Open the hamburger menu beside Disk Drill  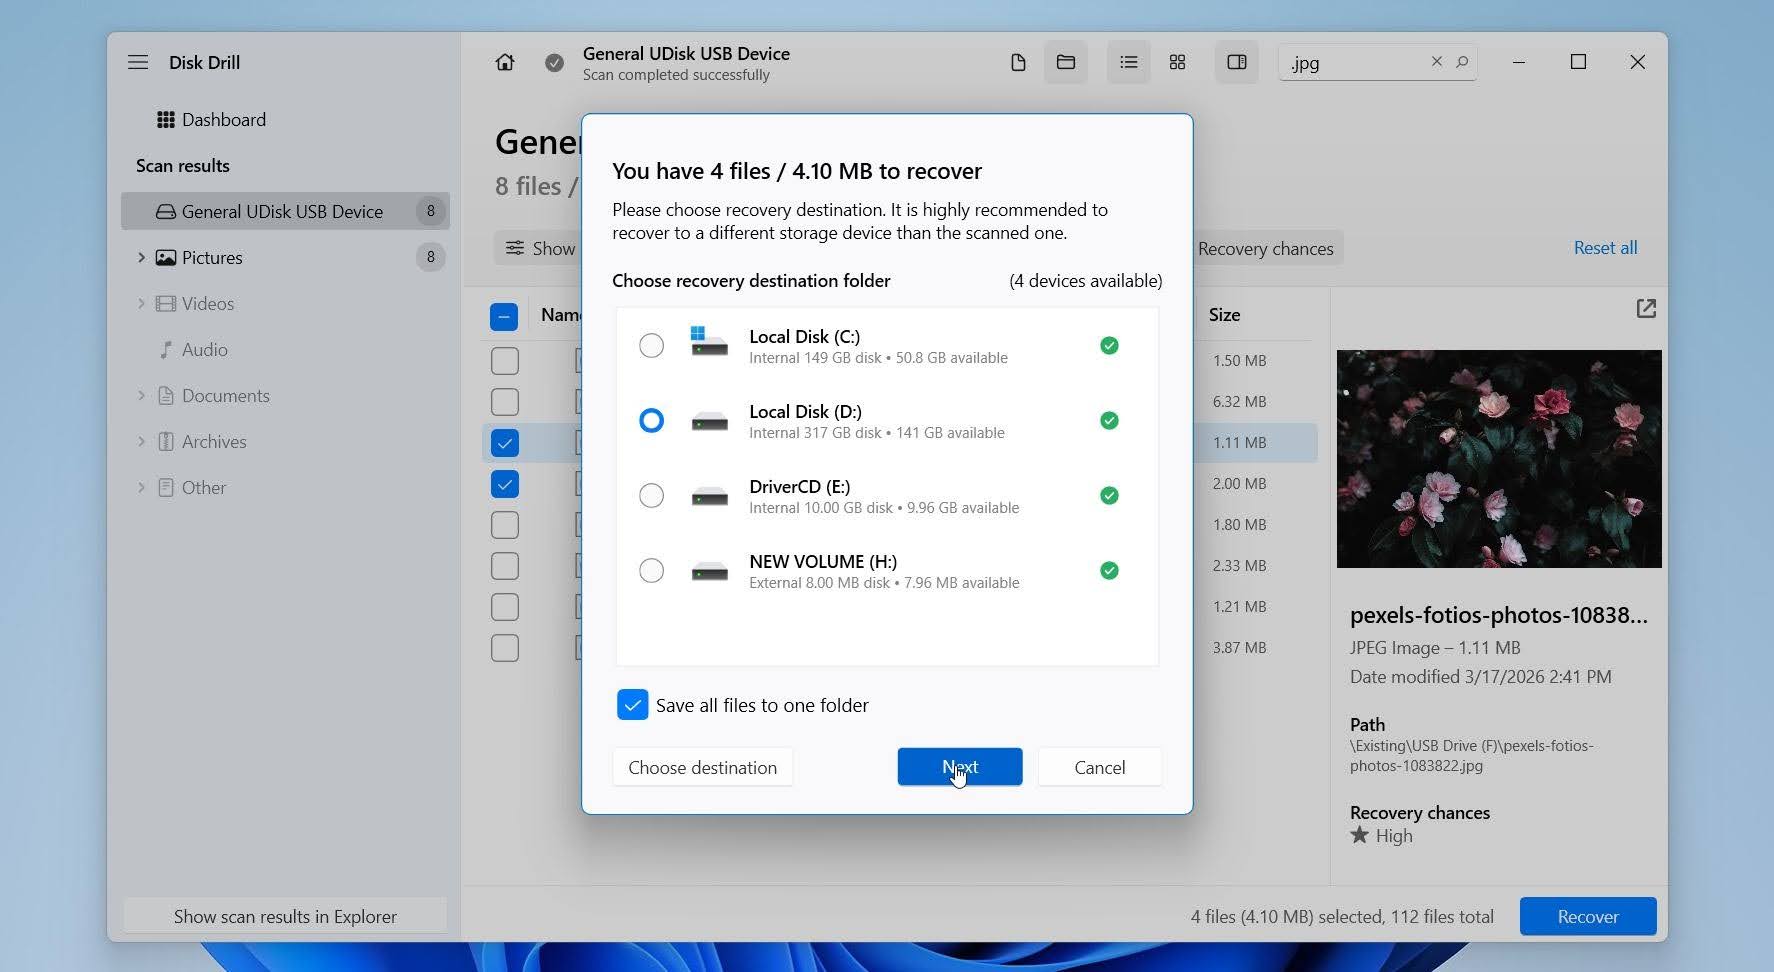138,62
